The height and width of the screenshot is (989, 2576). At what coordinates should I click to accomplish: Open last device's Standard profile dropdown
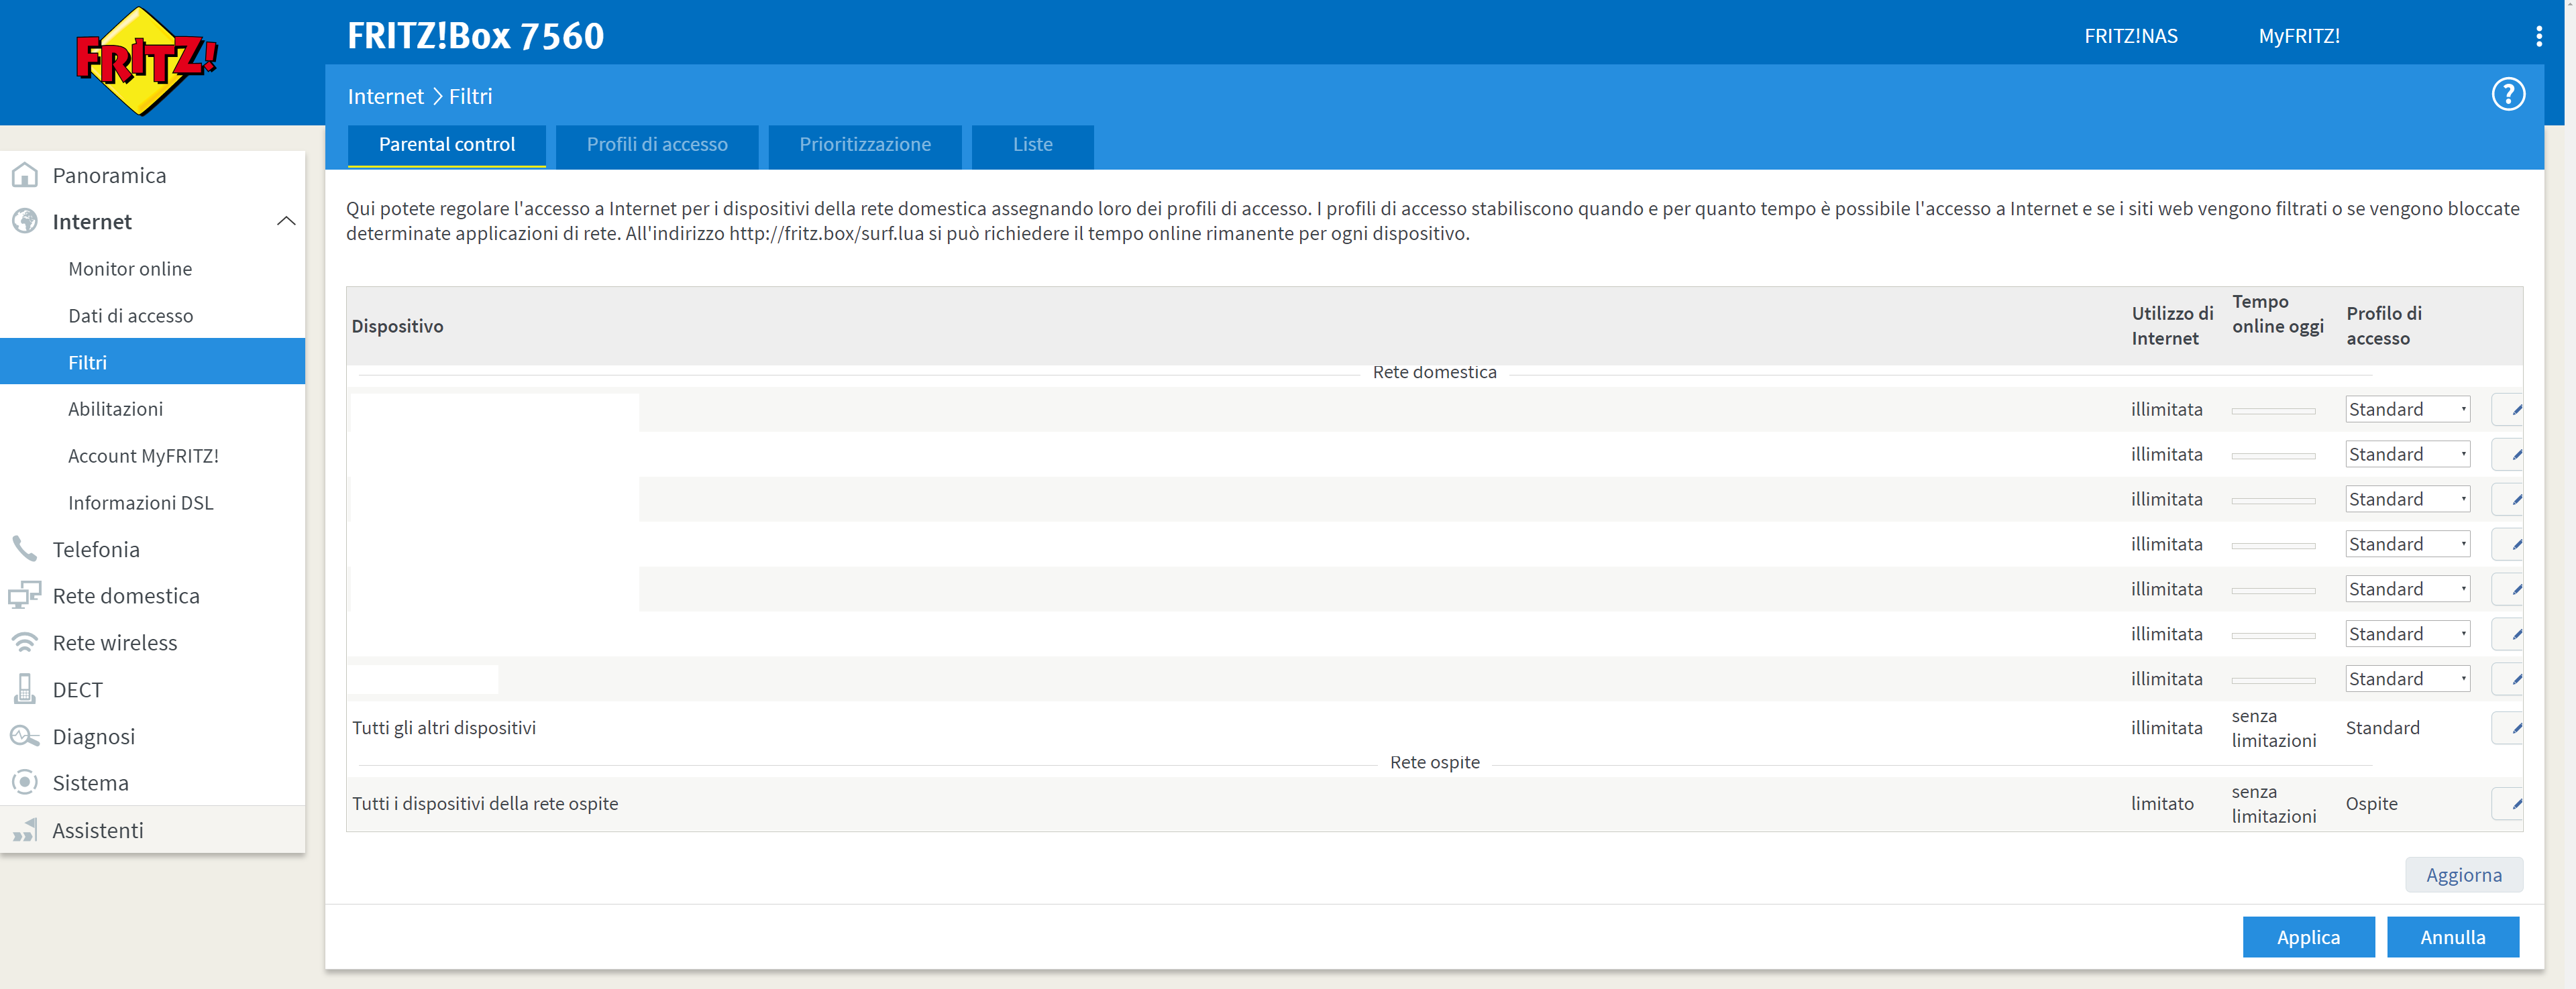[2406, 679]
